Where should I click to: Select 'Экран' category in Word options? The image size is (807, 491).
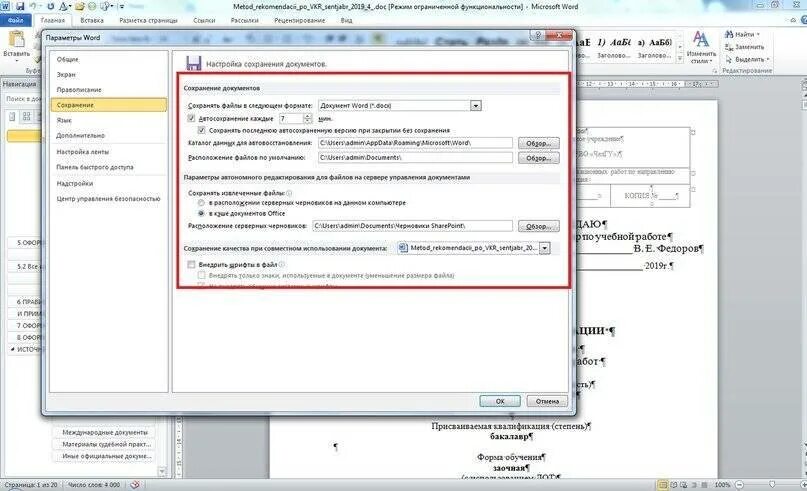click(109, 75)
